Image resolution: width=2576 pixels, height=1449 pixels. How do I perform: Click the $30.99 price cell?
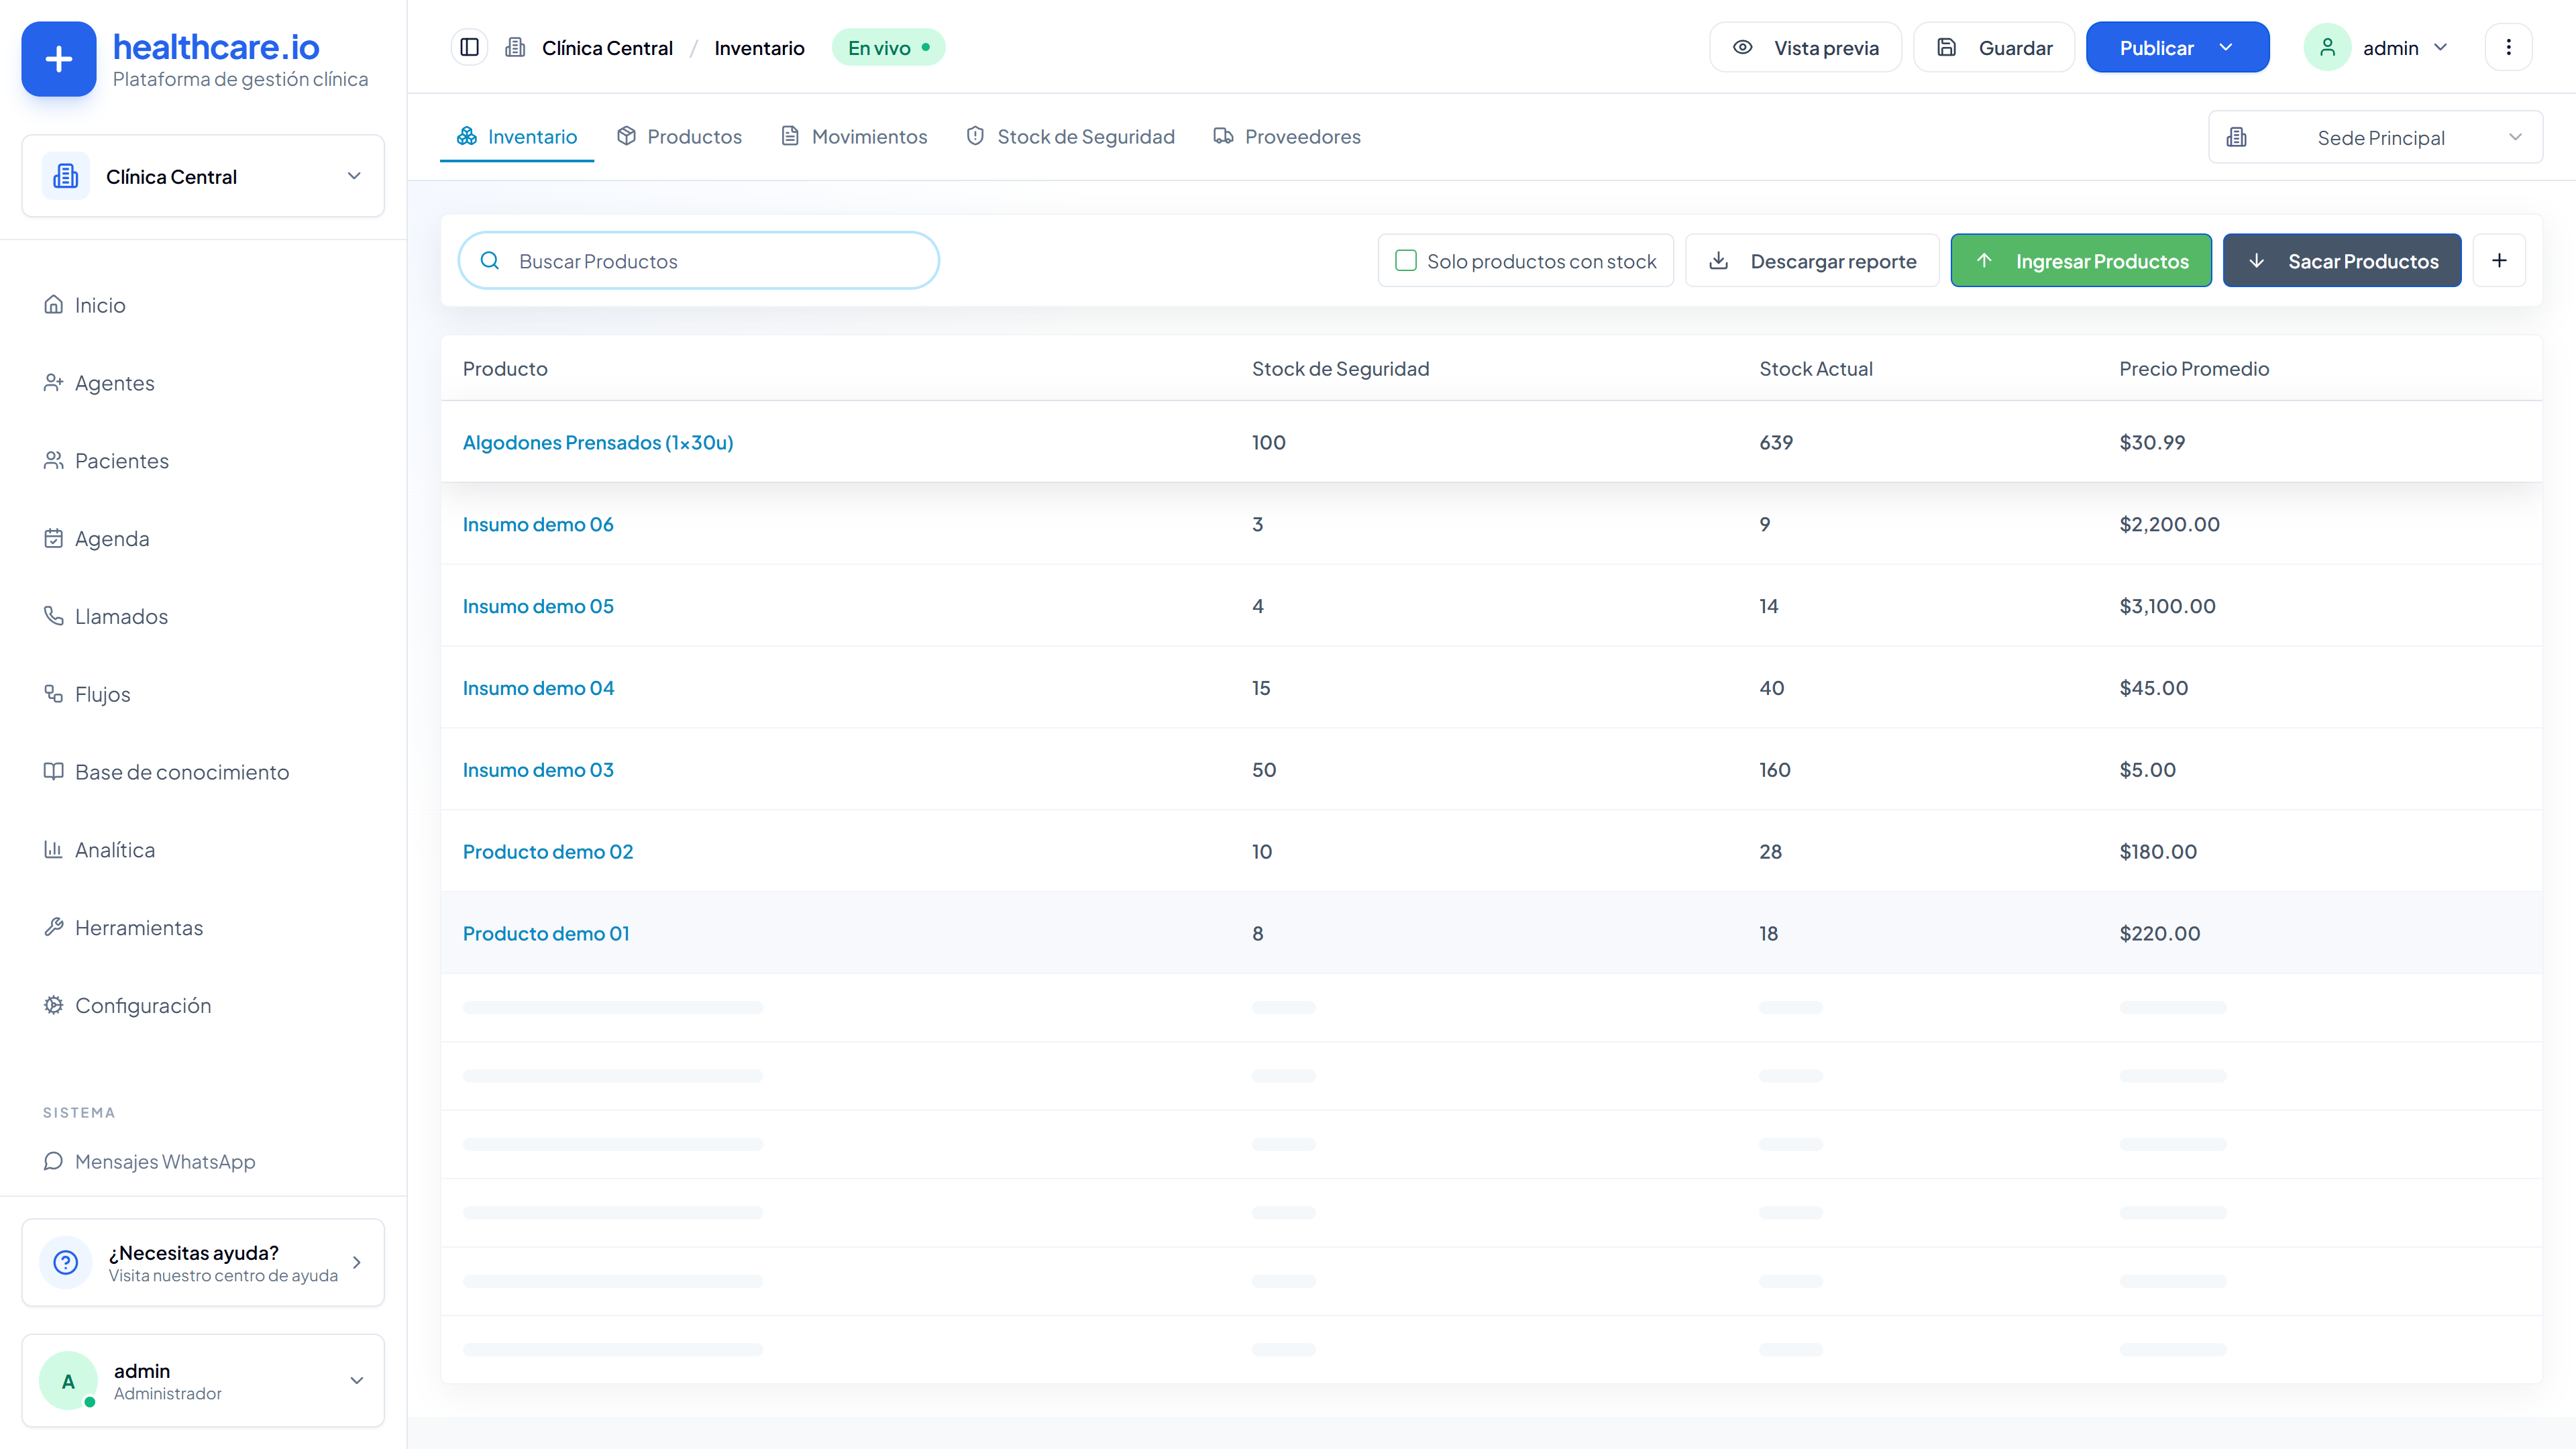2152,442
